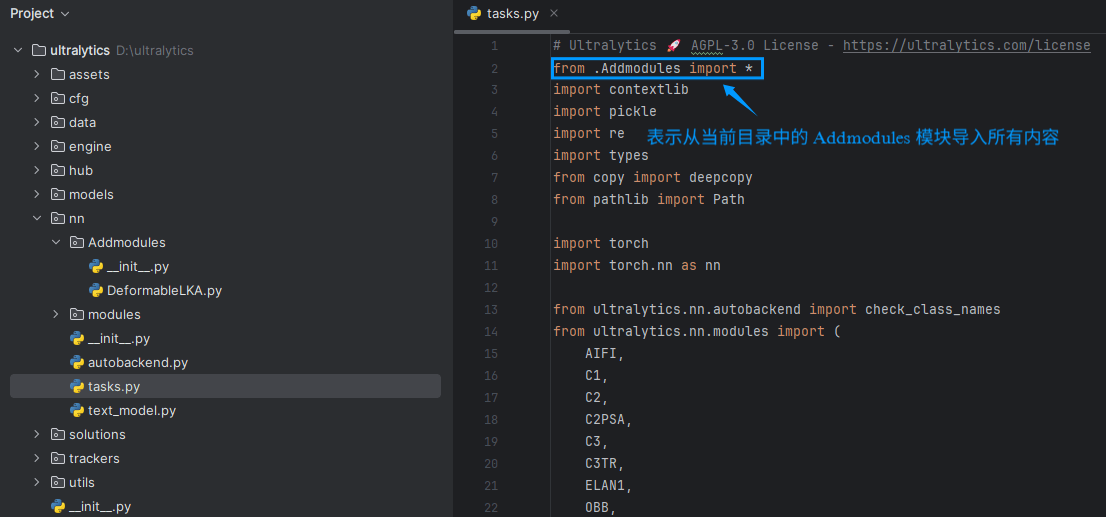1106x517 pixels.
Task: Expand the cfg folder
Action: pyautogui.click(x=37, y=99)
